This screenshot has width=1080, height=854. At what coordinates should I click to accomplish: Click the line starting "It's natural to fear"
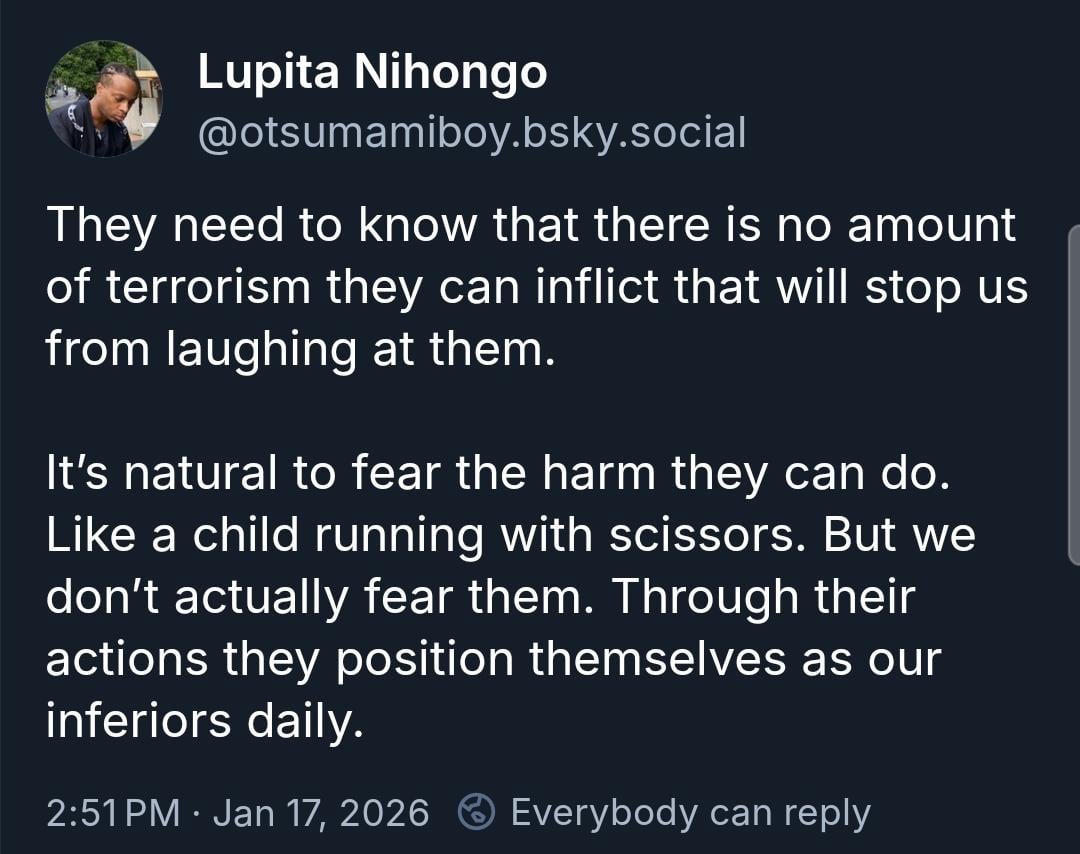click(495, 474)
